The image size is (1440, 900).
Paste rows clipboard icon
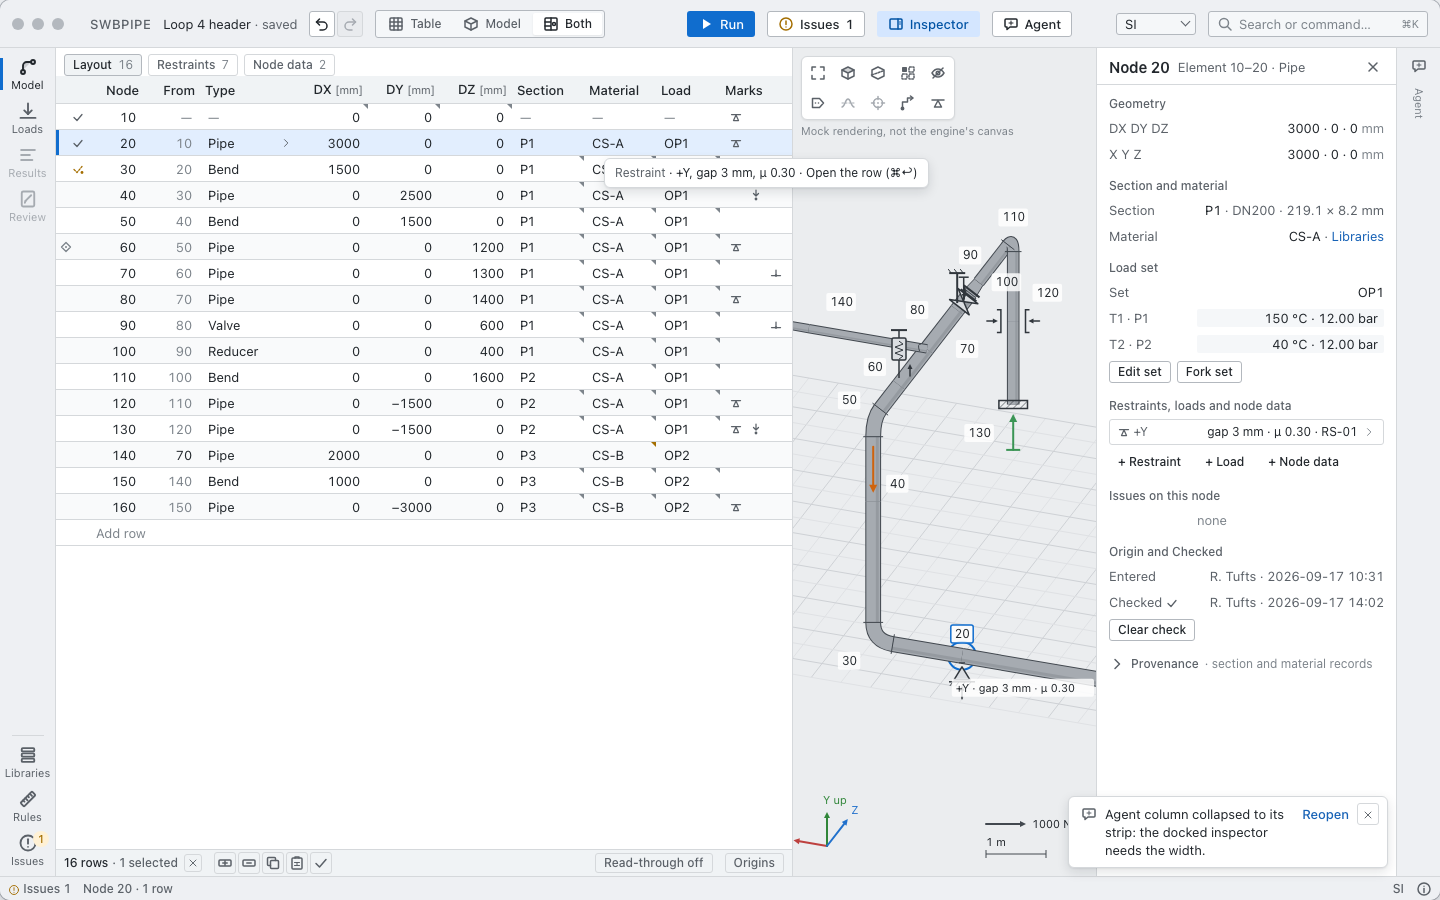pos(297,863)
